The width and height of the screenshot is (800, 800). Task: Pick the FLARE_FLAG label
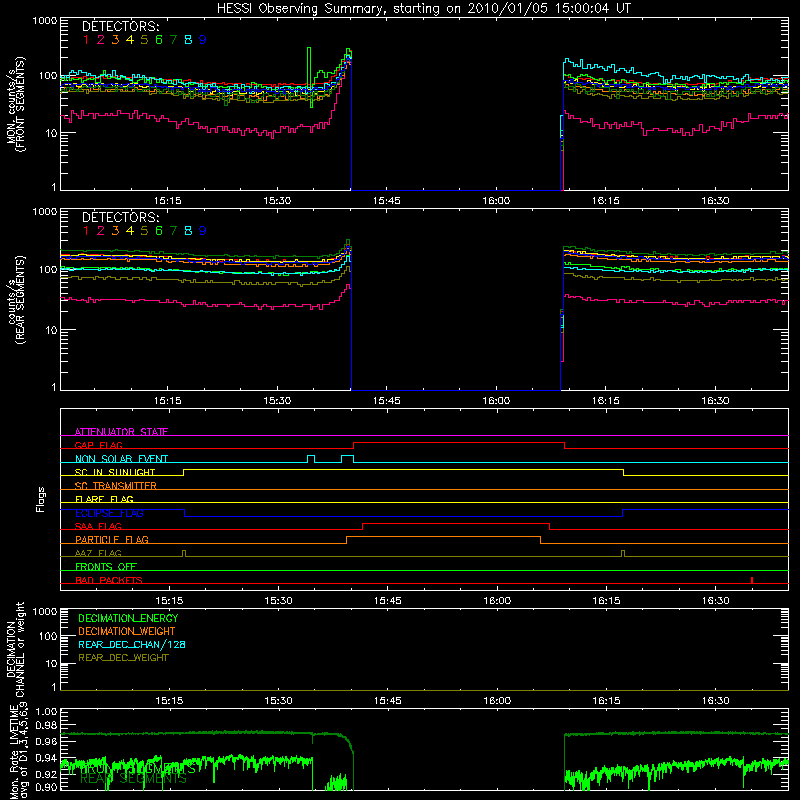point(104,499)
